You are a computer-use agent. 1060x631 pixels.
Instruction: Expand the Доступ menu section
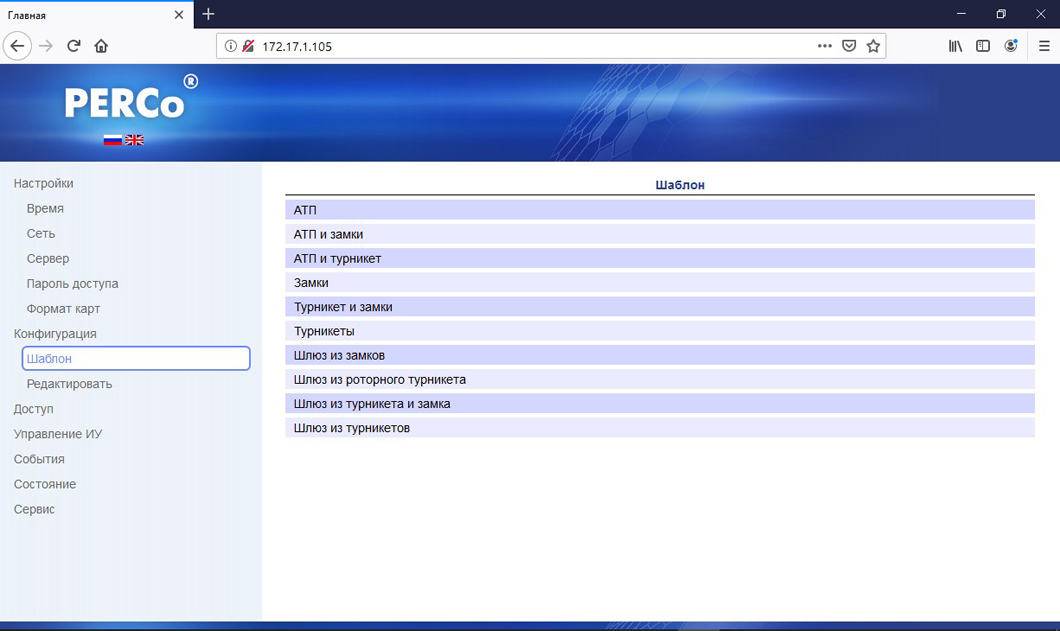click(33, 409)
